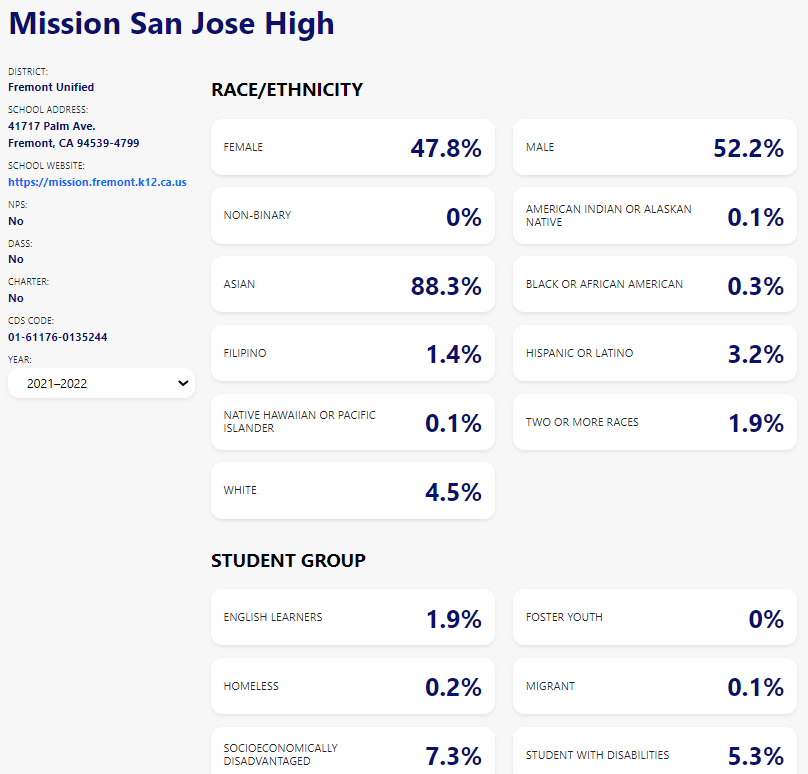Select Native Hawaiian or Pacific Islander card
The image size is (808, 774).
pos(352,422)
